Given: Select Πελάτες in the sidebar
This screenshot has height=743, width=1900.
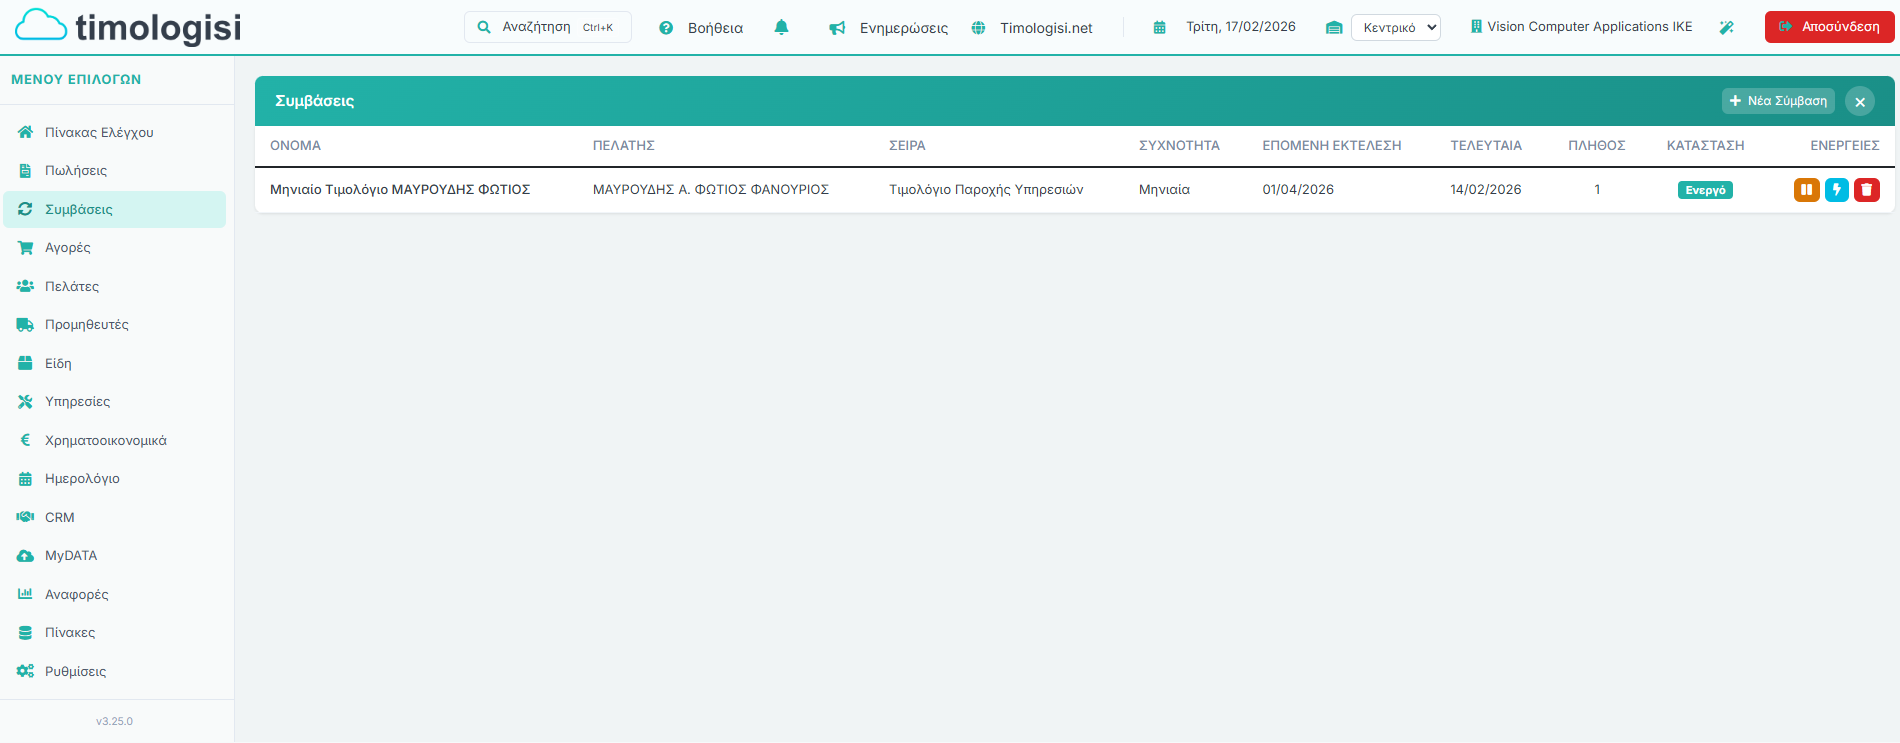Looking at the screenshot, I should pyautogui.click(x=72, y=287).
